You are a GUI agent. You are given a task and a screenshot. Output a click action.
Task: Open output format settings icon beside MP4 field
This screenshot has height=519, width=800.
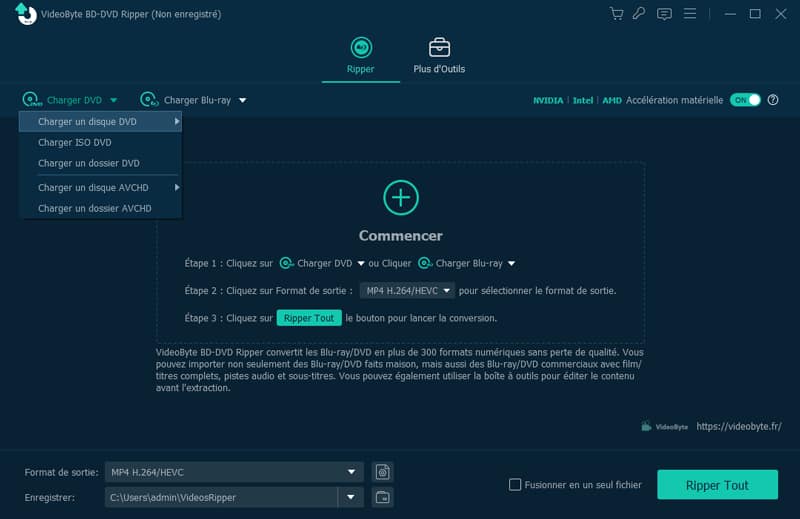[x=381, y=472]
